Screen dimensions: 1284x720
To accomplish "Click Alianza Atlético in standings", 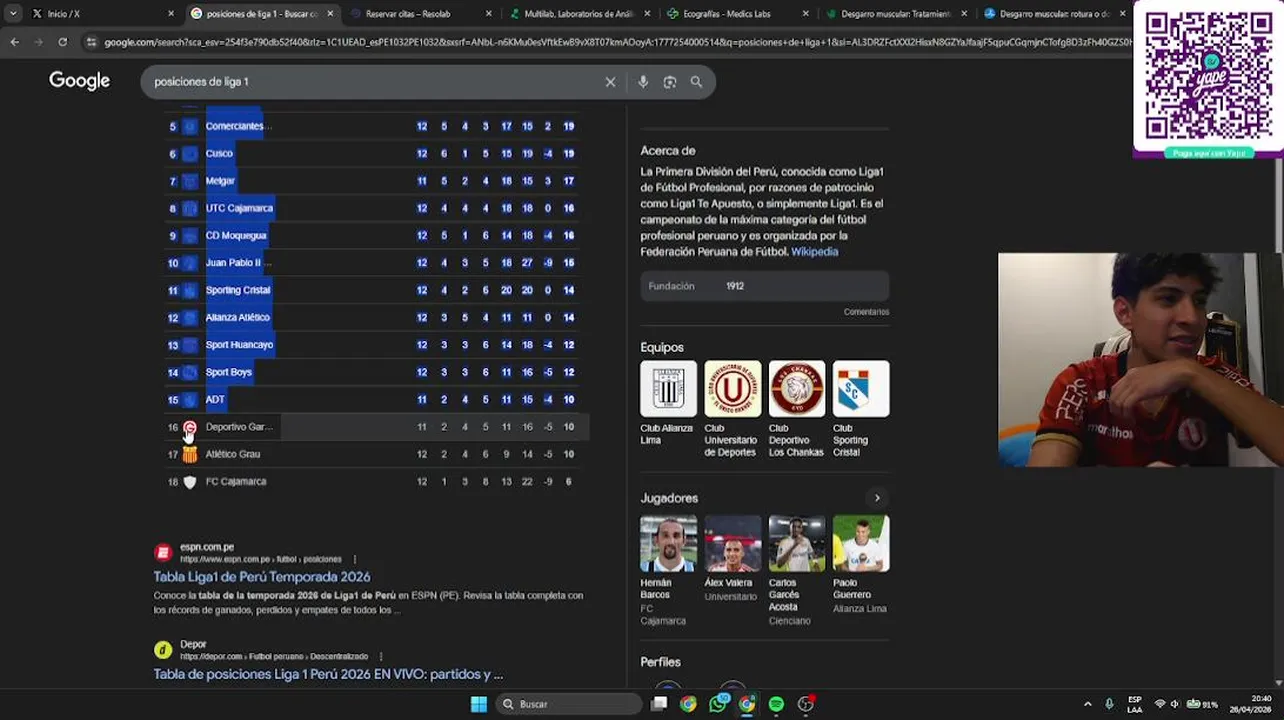I will click(237, 317).
